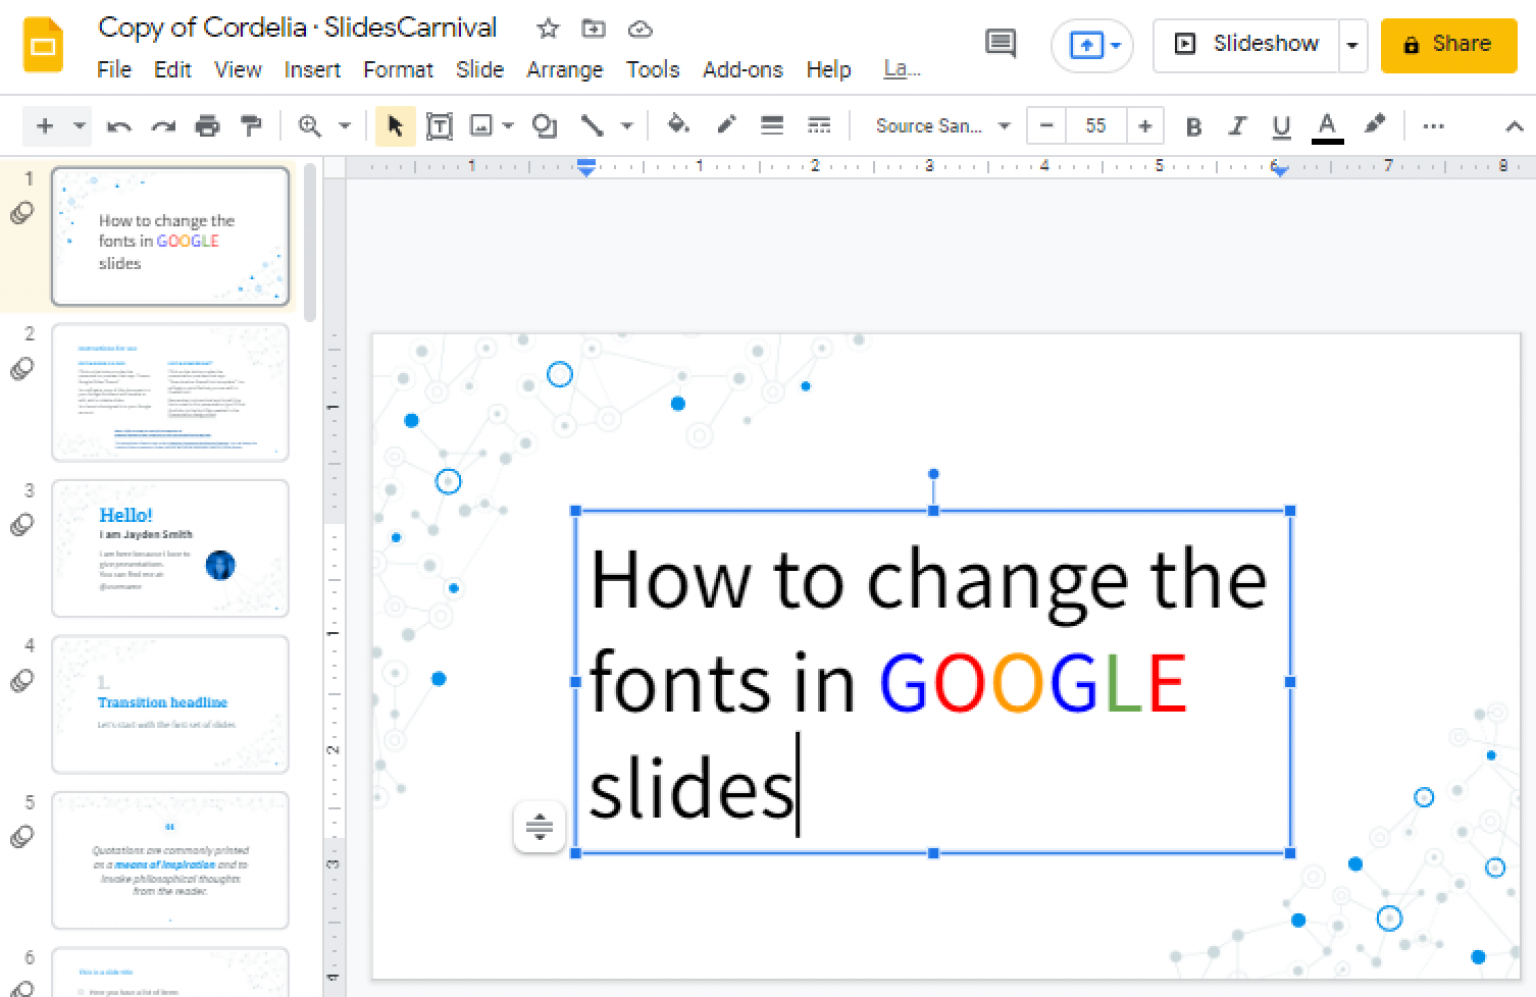Open the File menu
Viewport: 1536px width, 997px height.
point(114,70)
